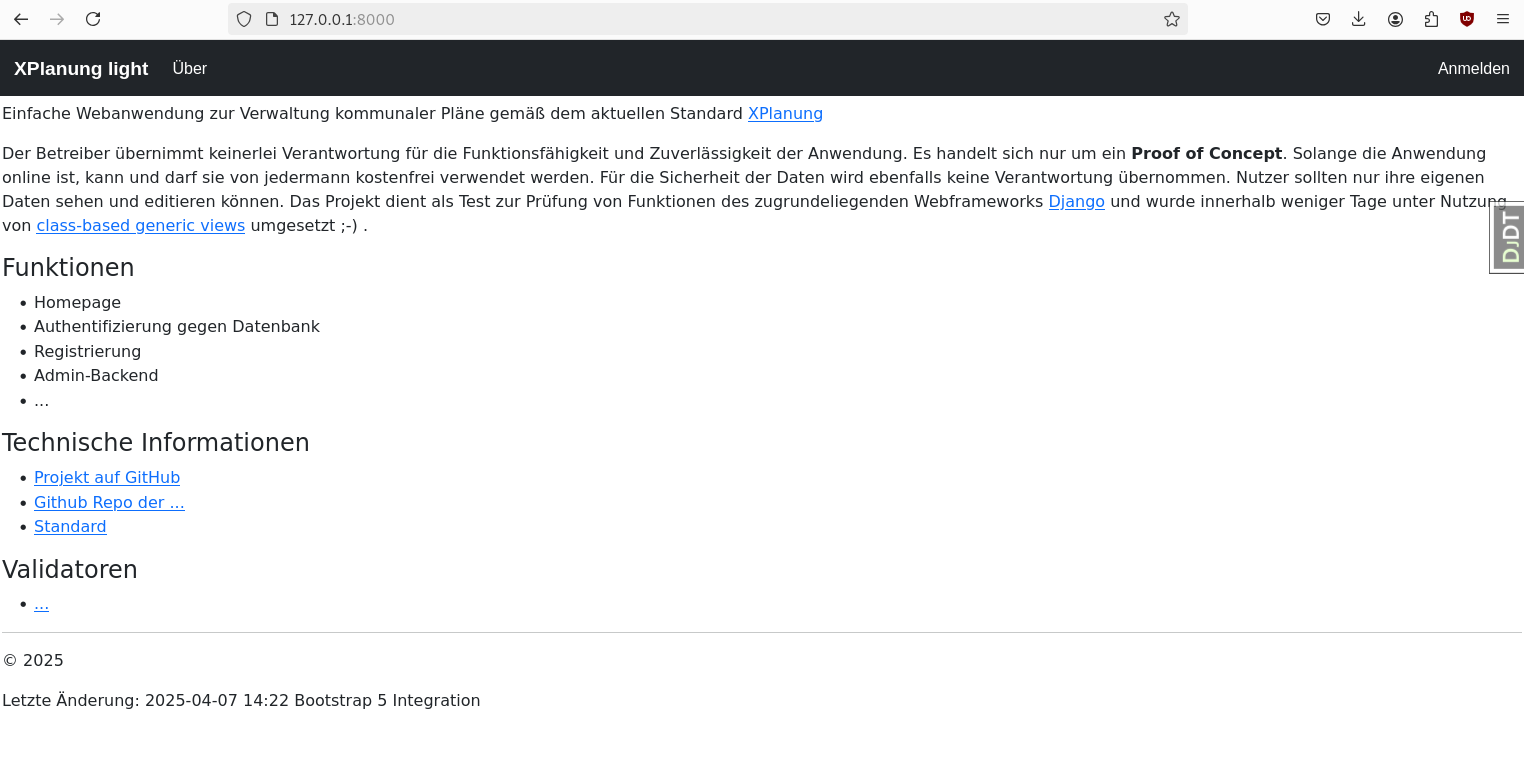Viewport: 1524px width, 777px height.
Task: Open the uBlock Origin shield icon
Action: 1467,19
